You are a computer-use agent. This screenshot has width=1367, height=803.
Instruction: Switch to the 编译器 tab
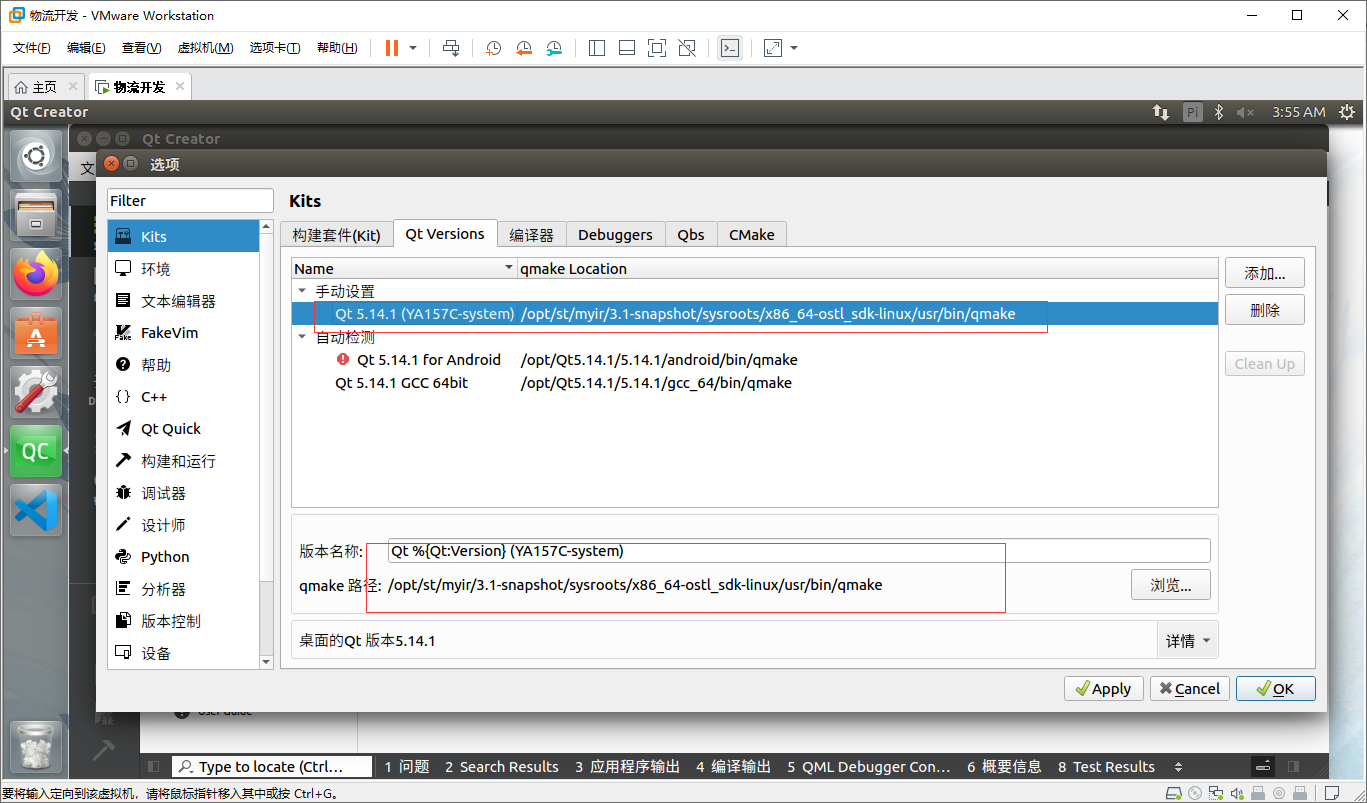(x=531, y=235)
